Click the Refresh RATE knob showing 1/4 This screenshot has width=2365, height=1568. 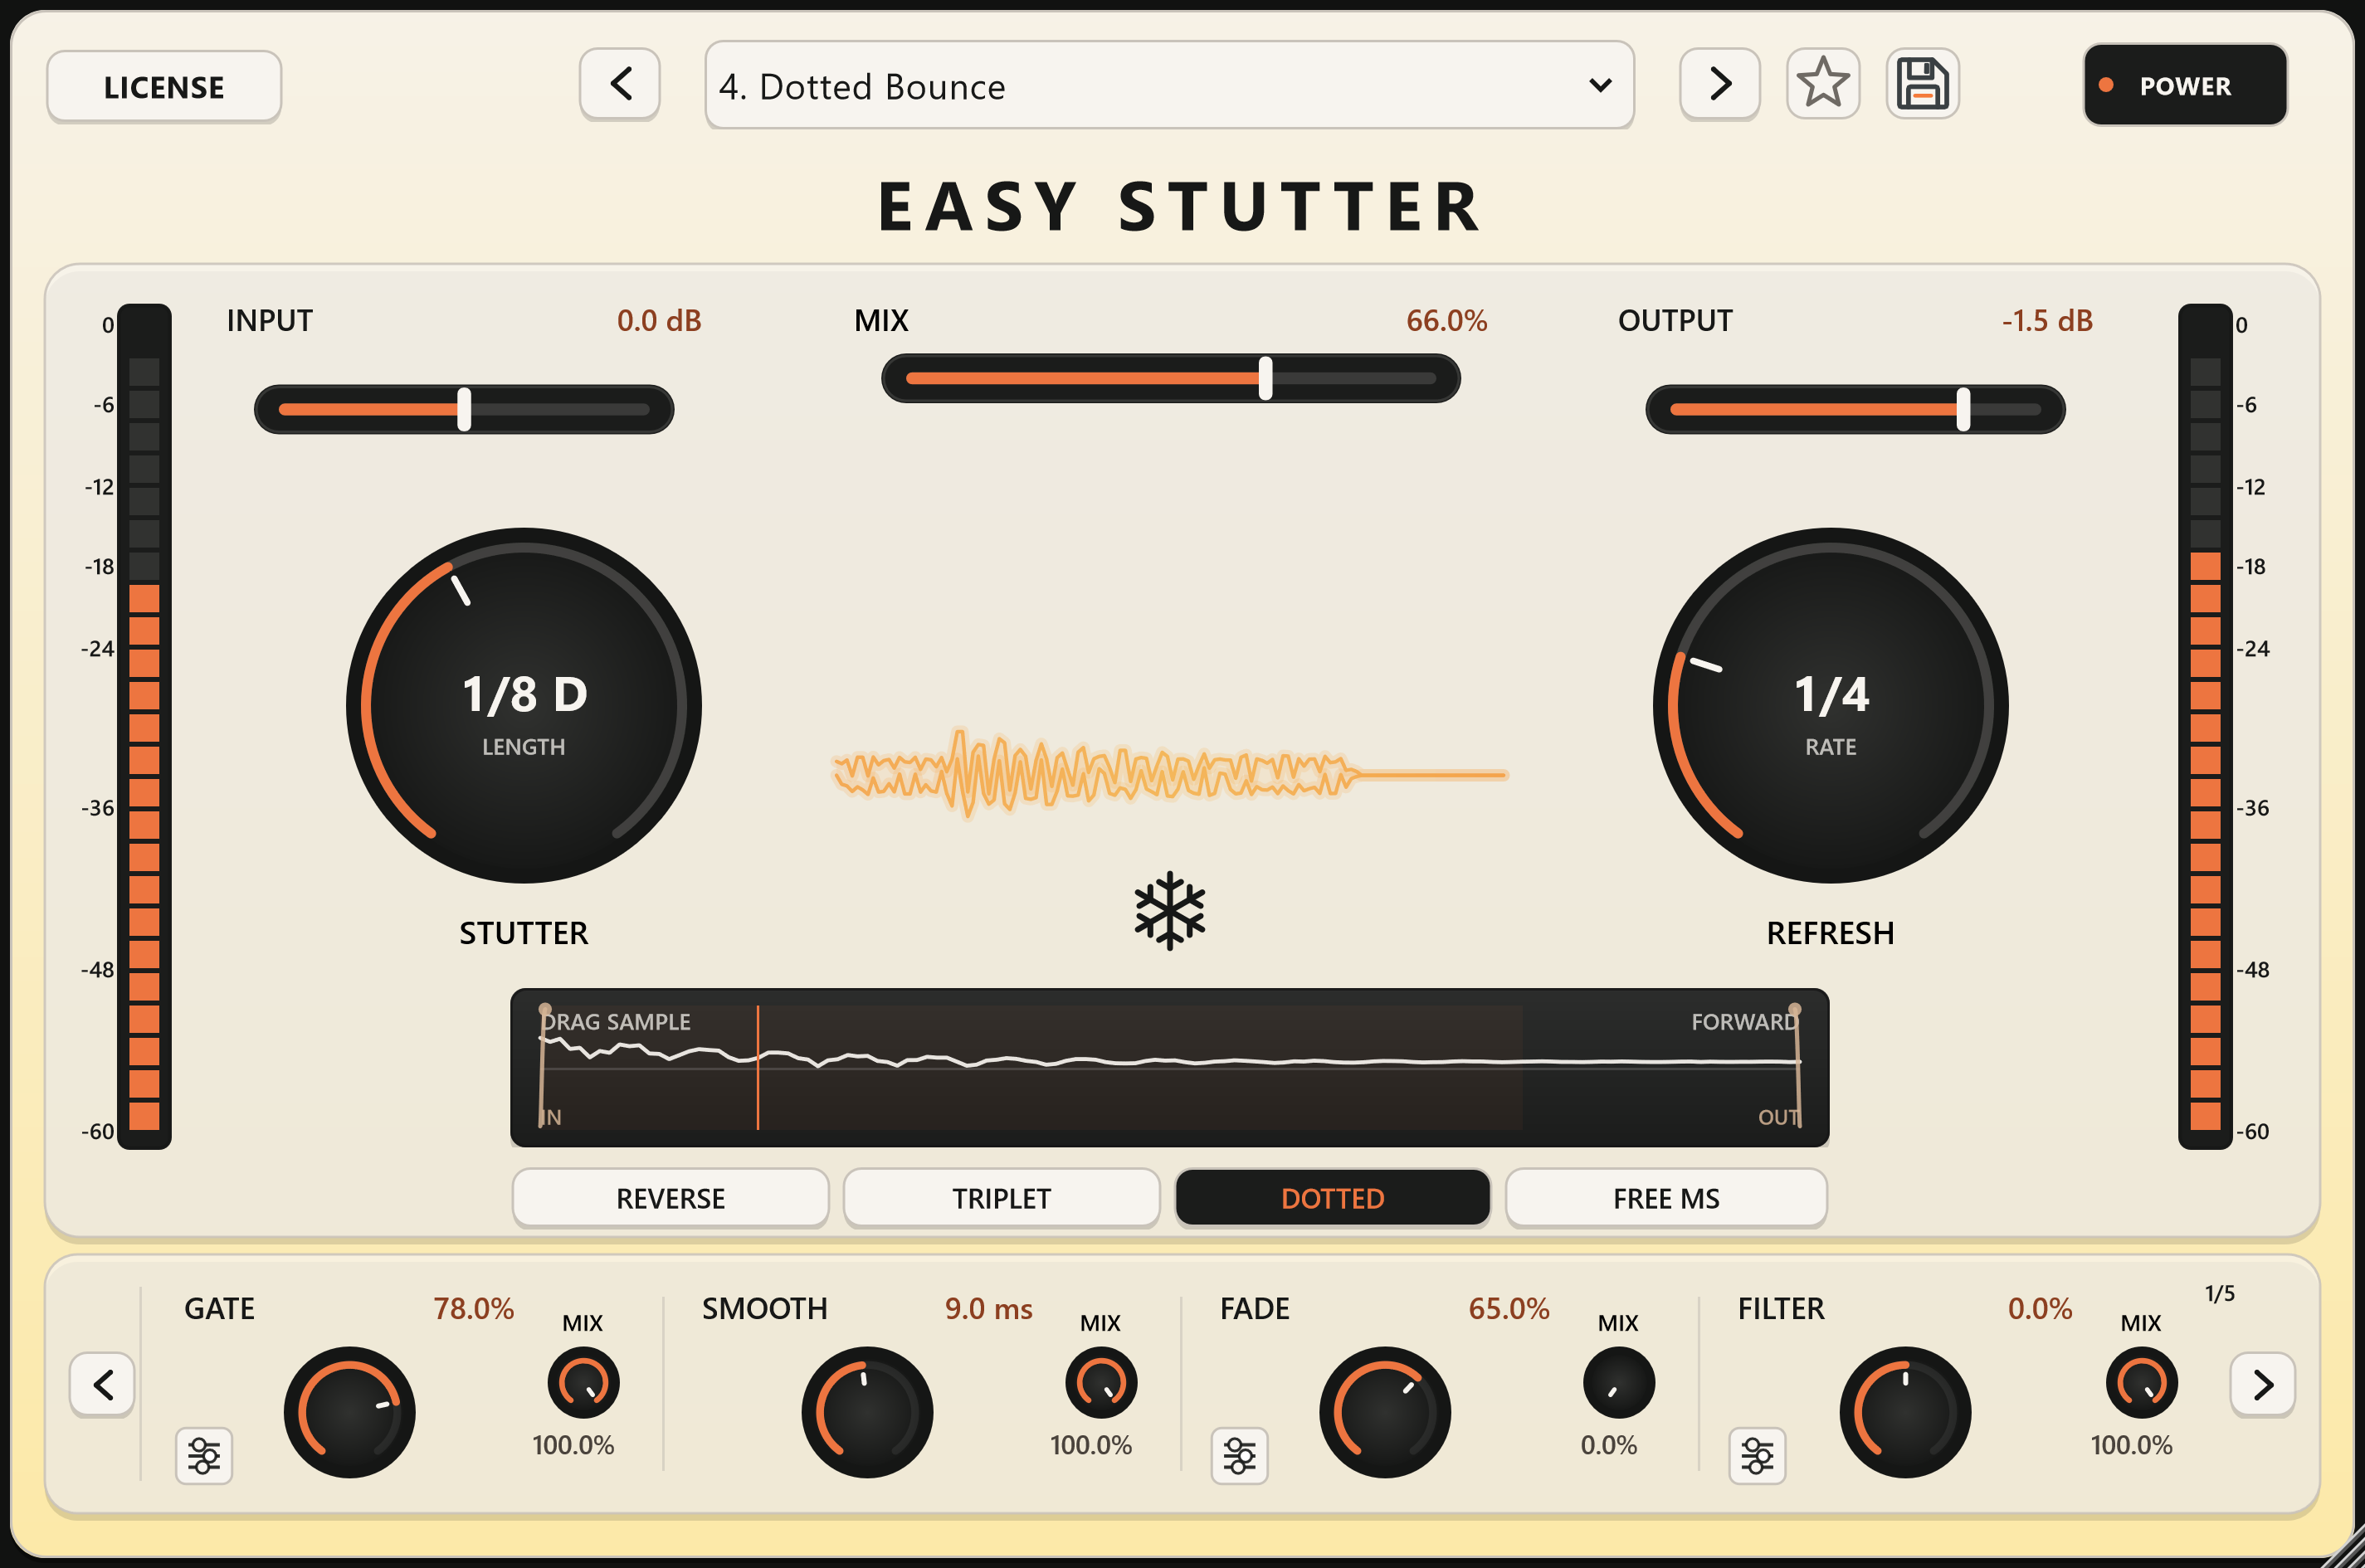click(1830, 706)
